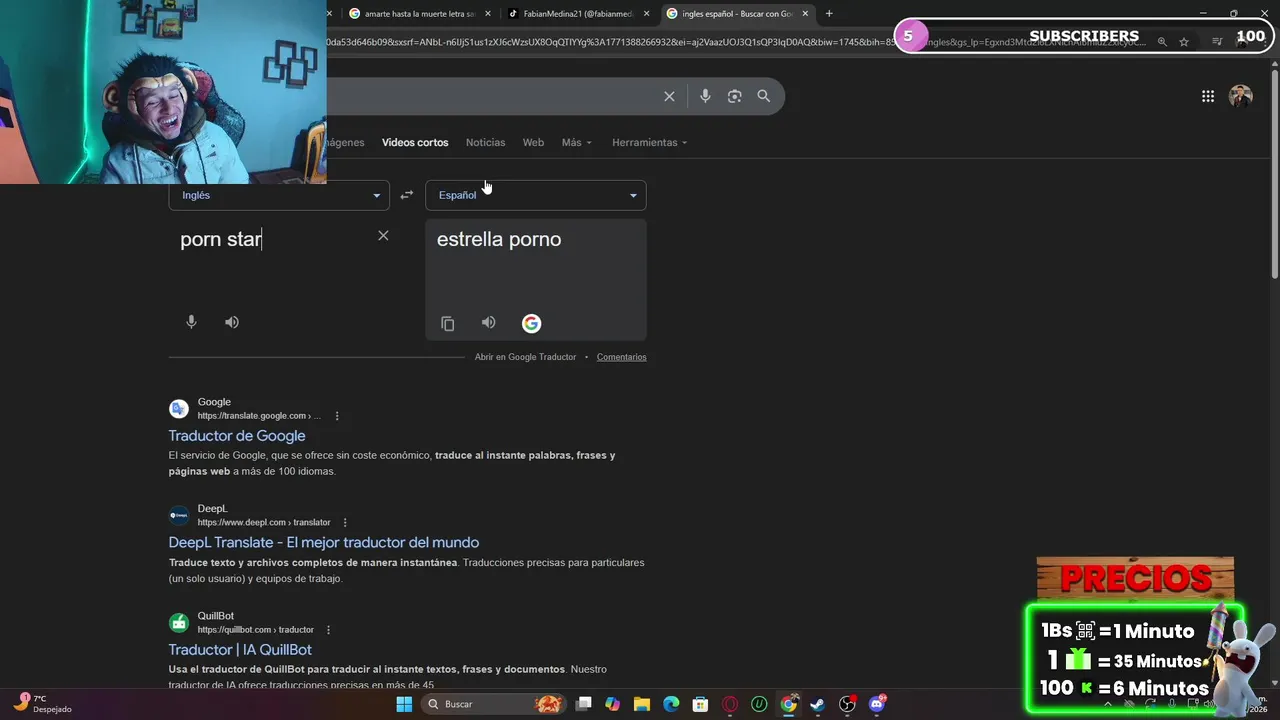The height and width of the screenshot is (720, 1280).
Task: Click the translate.google.com result URL
Action: 259,416
